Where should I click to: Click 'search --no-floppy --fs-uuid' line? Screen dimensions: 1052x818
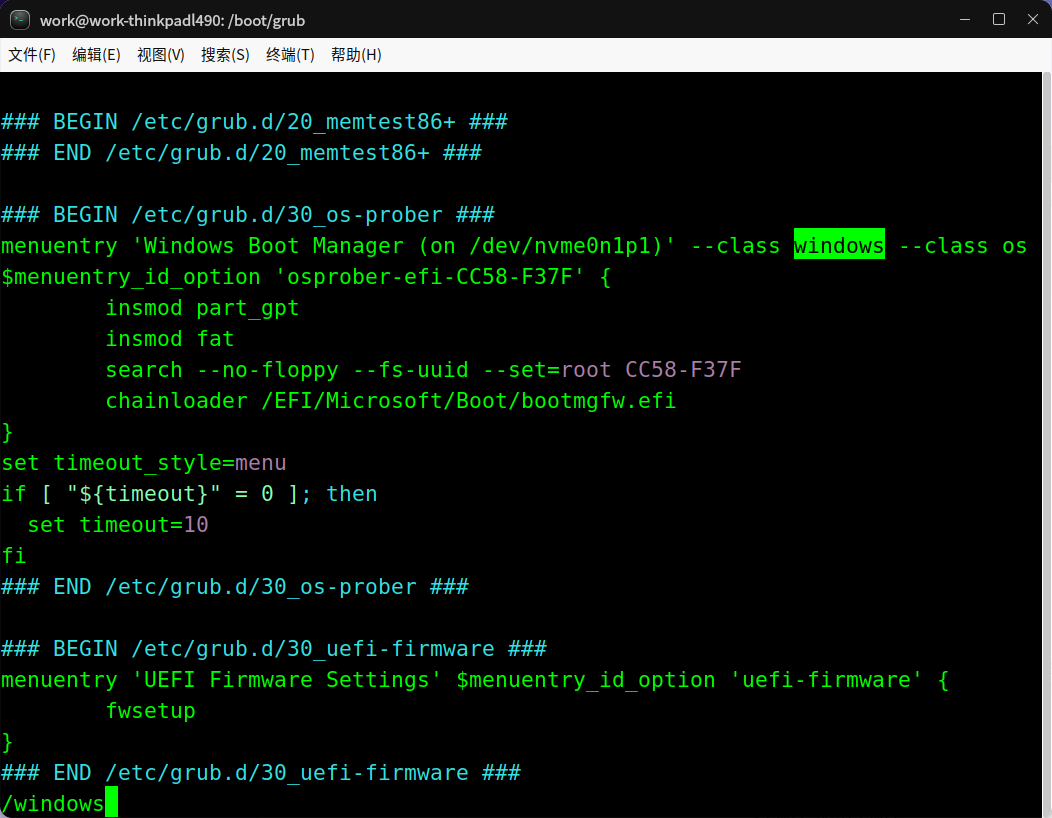pyautogui.click(x=423, y=369)
